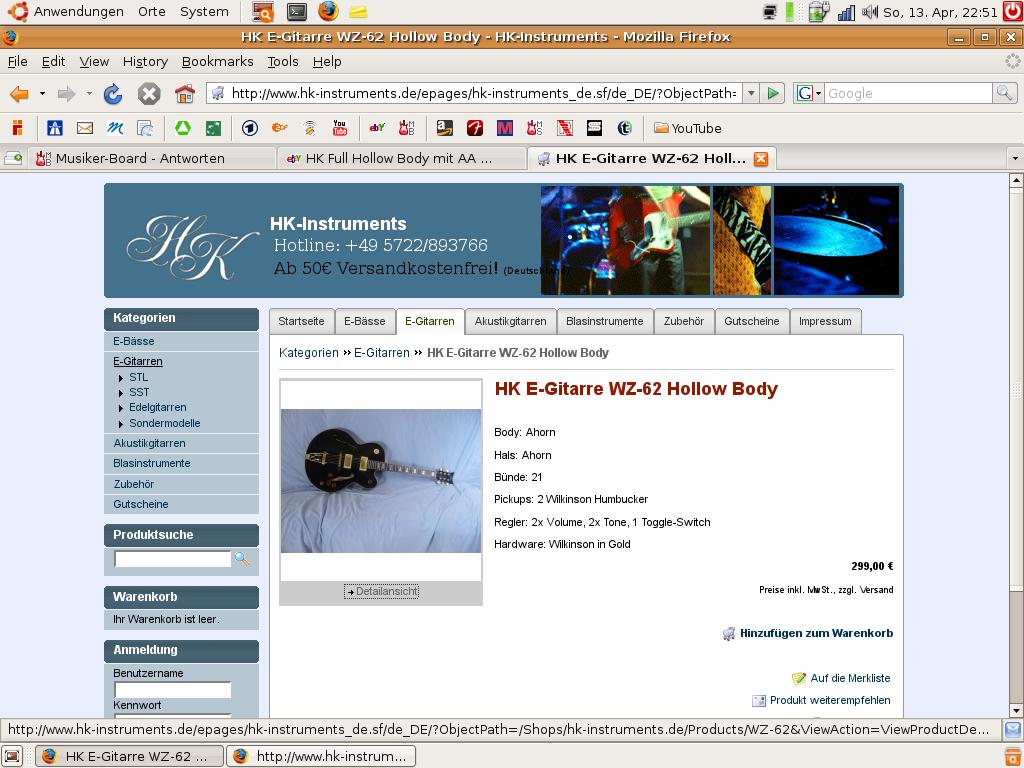
Task: Open the blue Autobahn sign bookmark
Action: 55,128
